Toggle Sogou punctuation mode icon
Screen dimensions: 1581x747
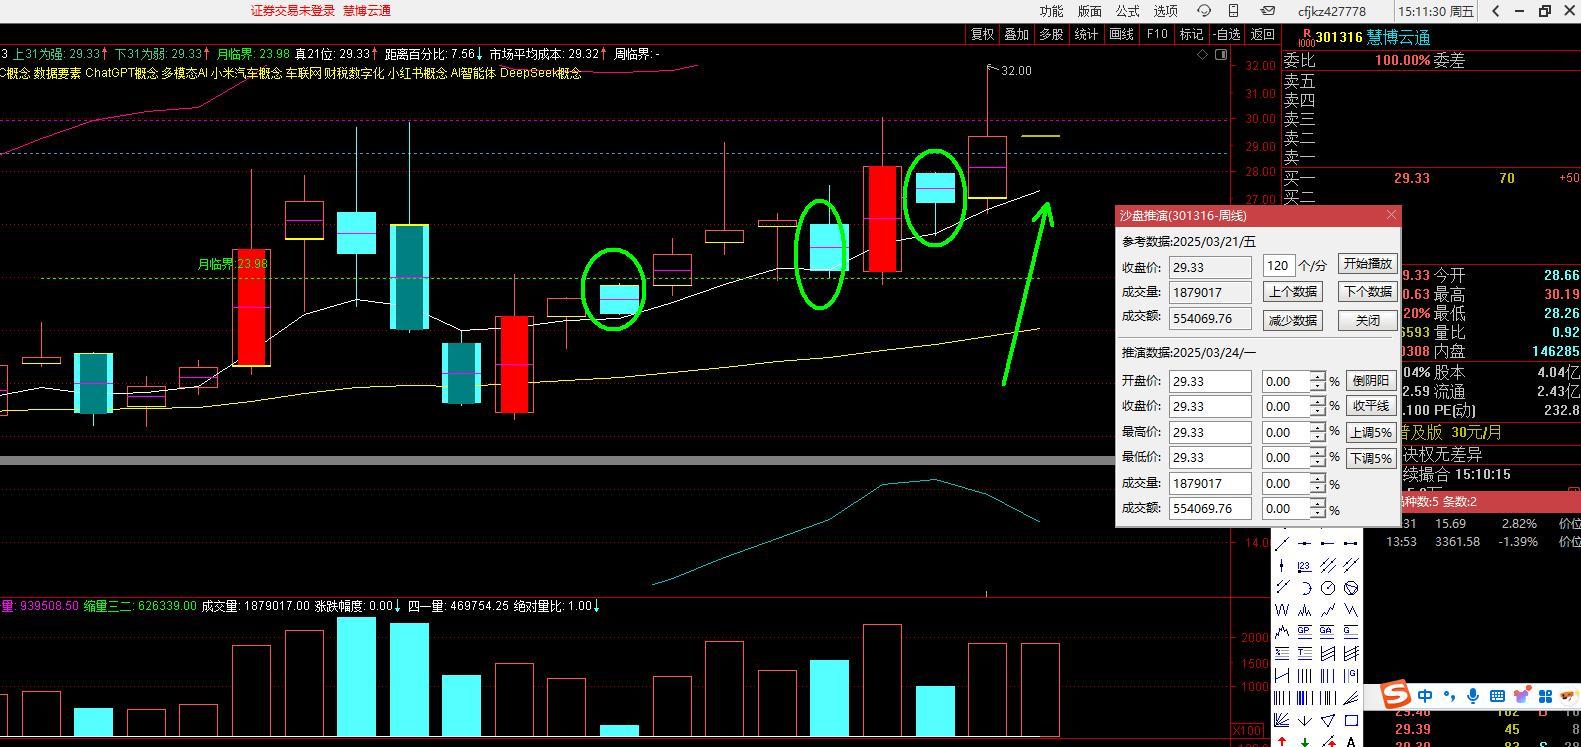(1448, 696)
